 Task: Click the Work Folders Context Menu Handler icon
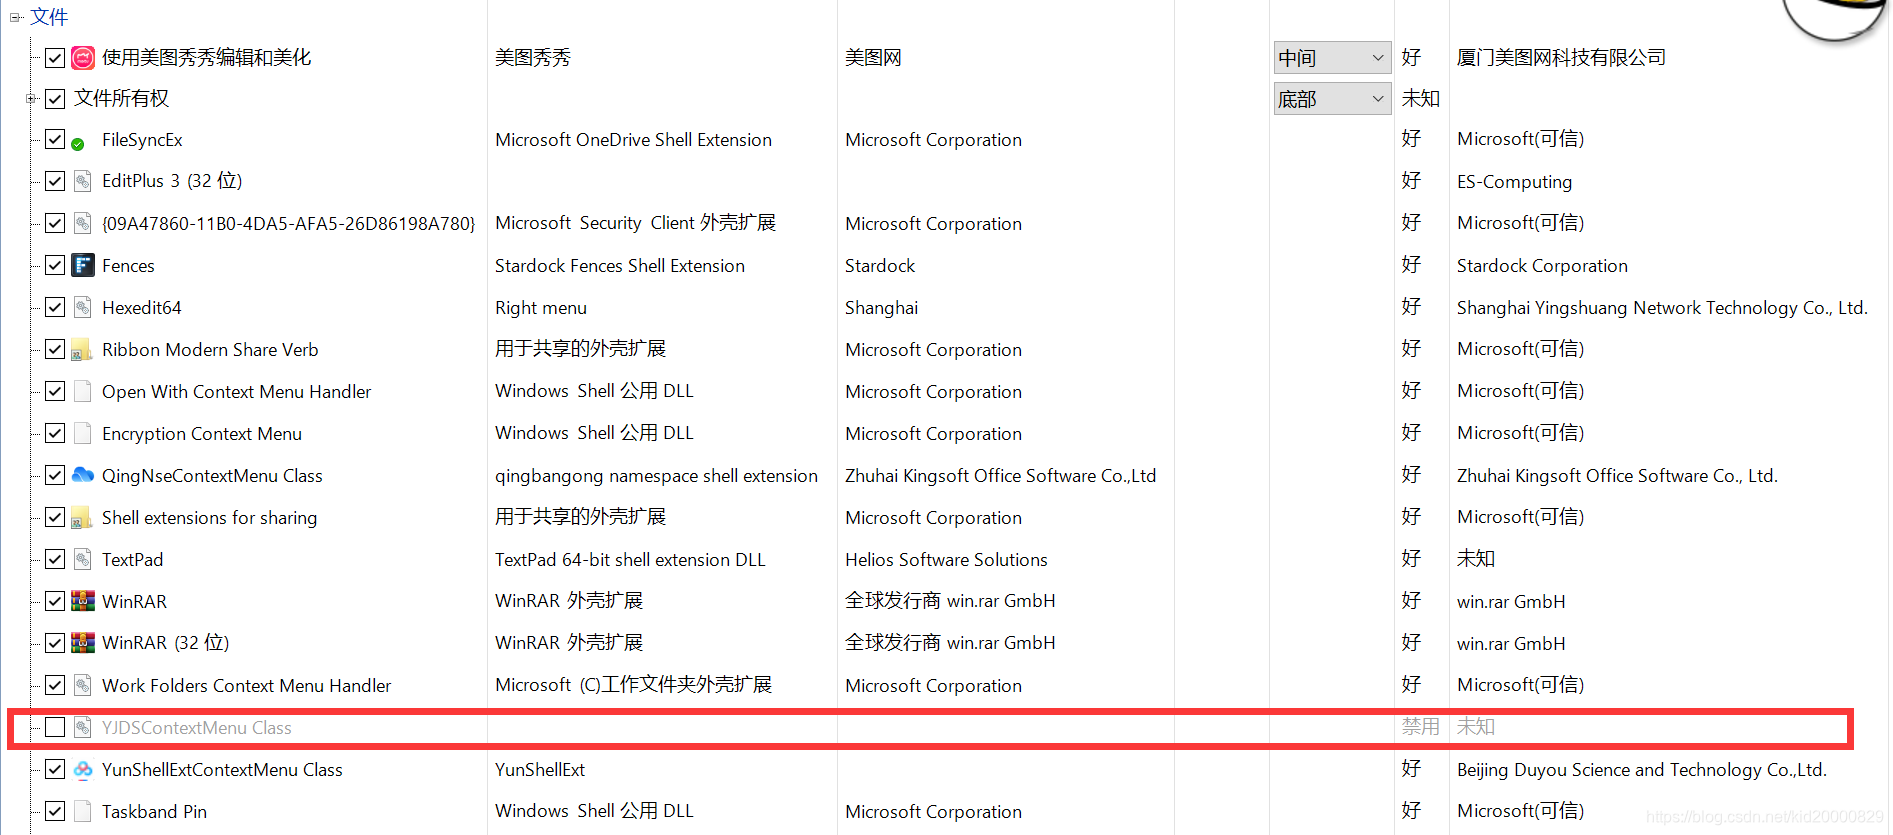click(83, 685)
